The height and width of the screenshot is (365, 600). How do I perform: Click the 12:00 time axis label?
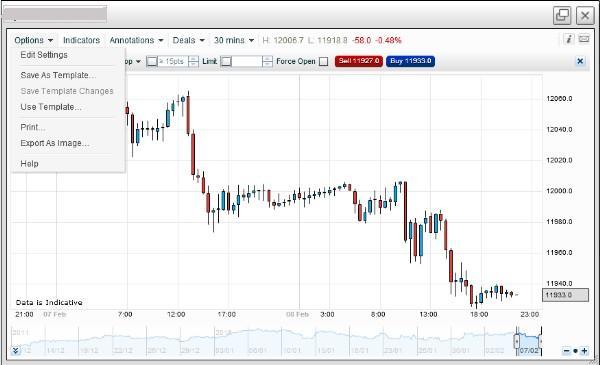176,314
